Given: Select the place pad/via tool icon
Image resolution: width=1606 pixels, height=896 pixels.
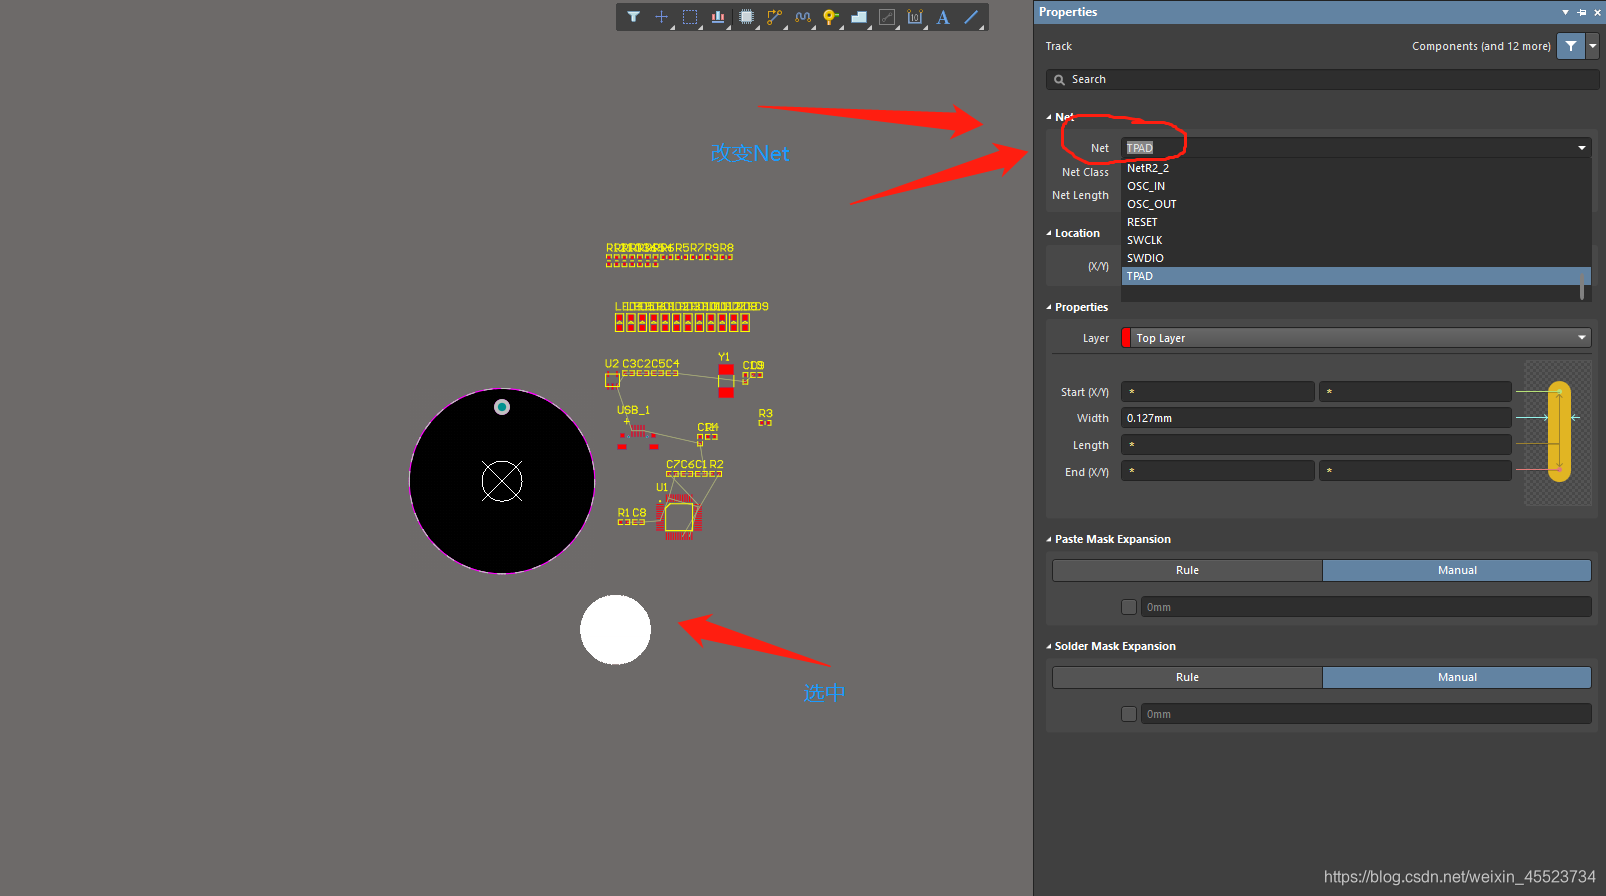Looking at the screenshot, I should coord(830,17).
